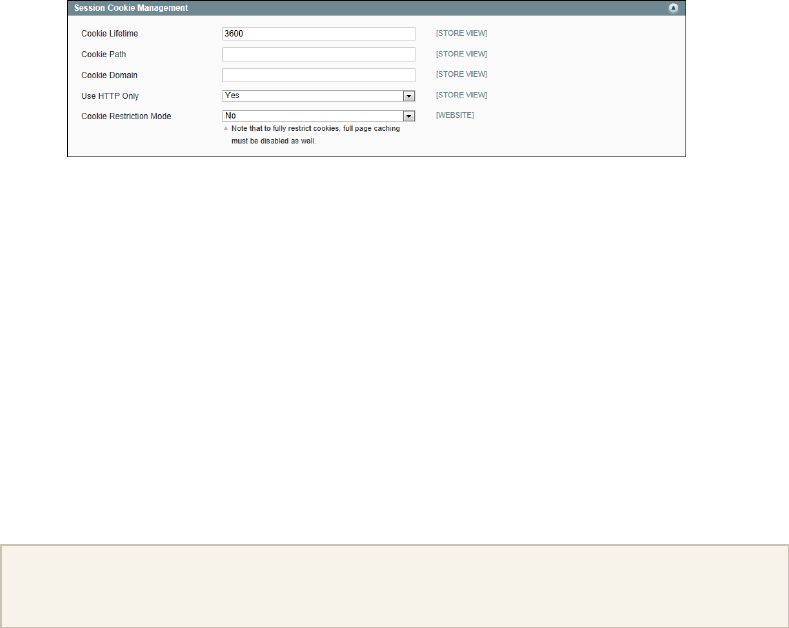Focus the Cookie Path text box
789x628 pixels.
(319, 54)
